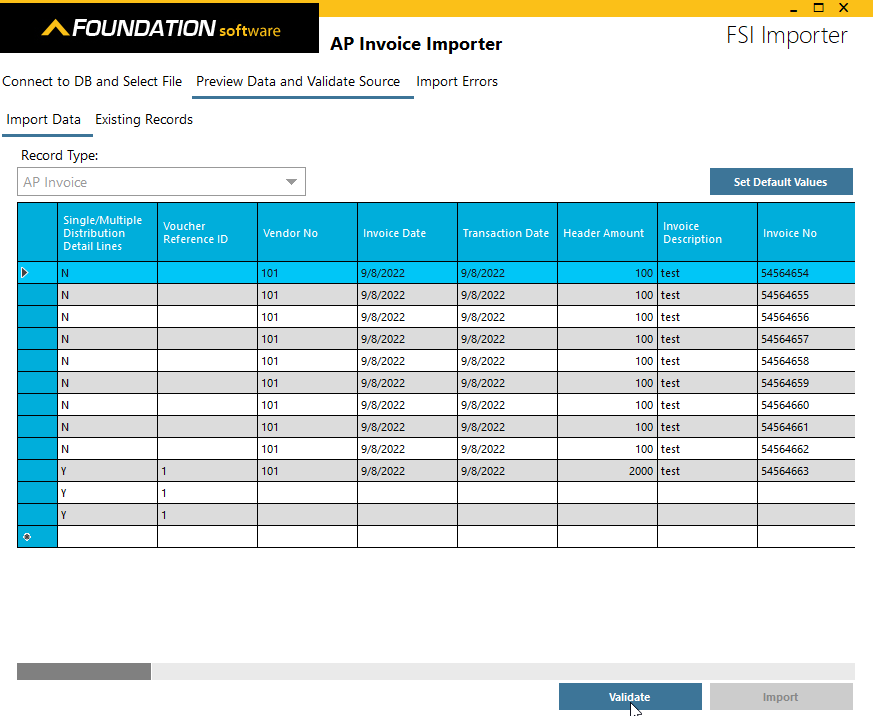
Task: Select invoice number cell 54564655
Action: (x=806, y=295)
